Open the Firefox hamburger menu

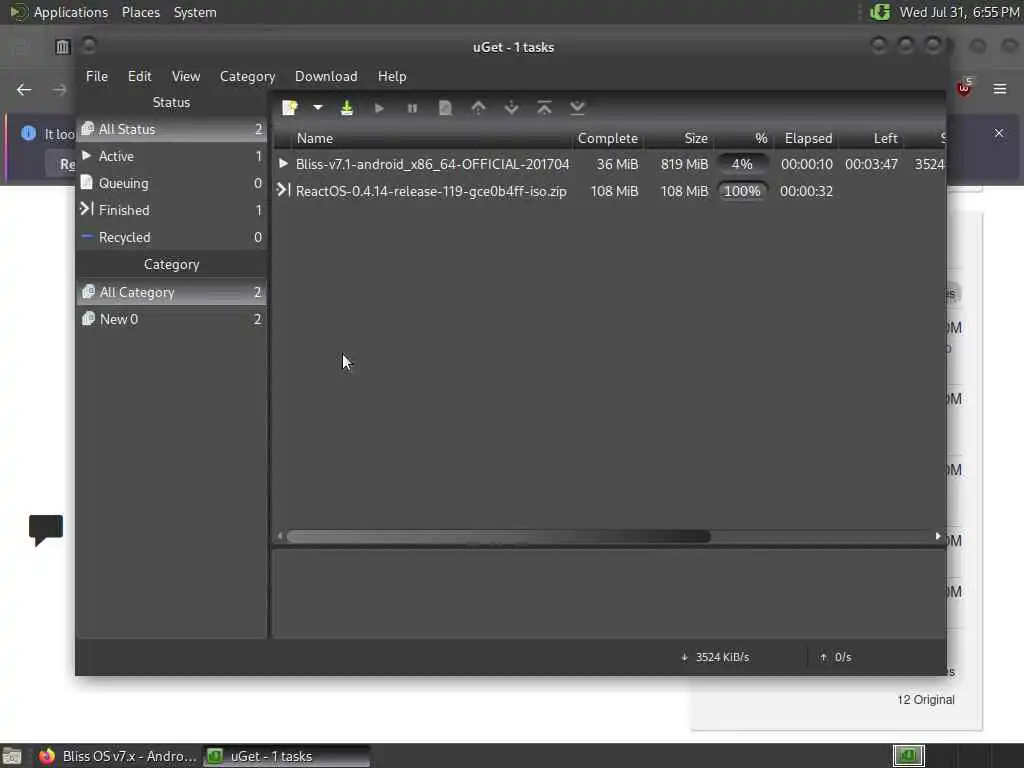pos(1000,89)
